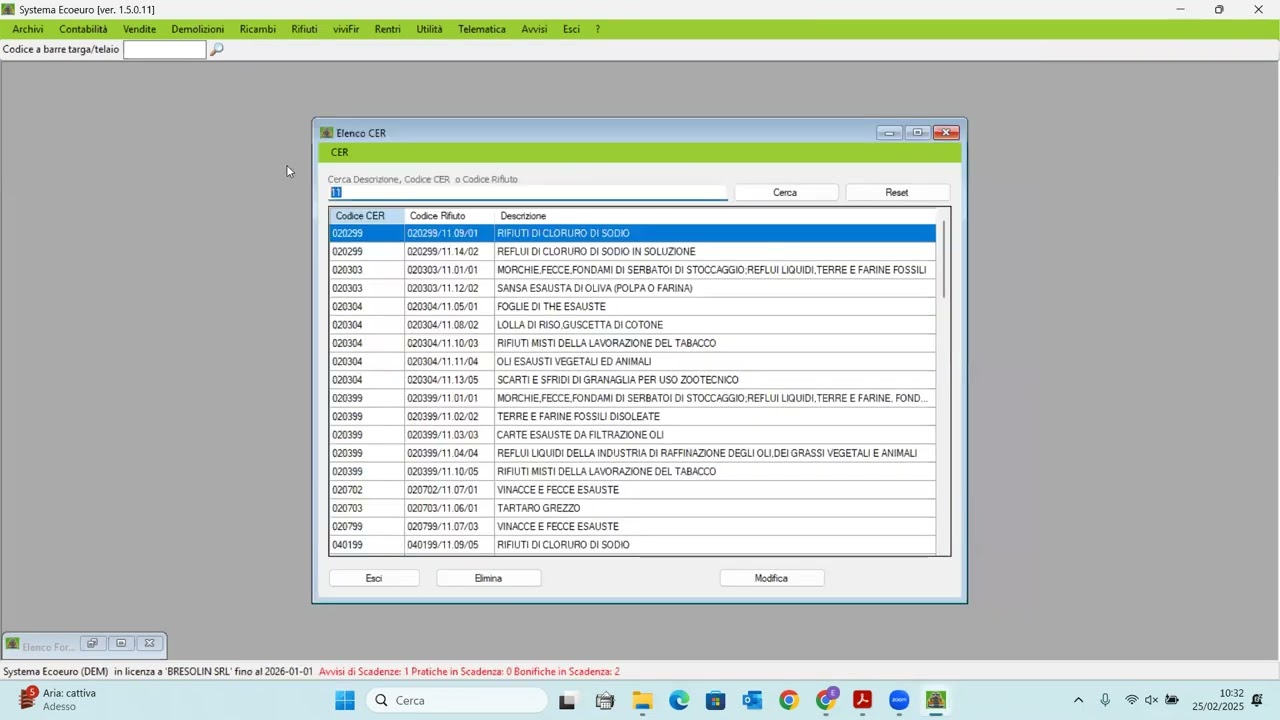Screen dimensions: 1280x720
Task: Select row SCARTI E SFRIDI DI GRANAGLIA
Action: (633, 380)
